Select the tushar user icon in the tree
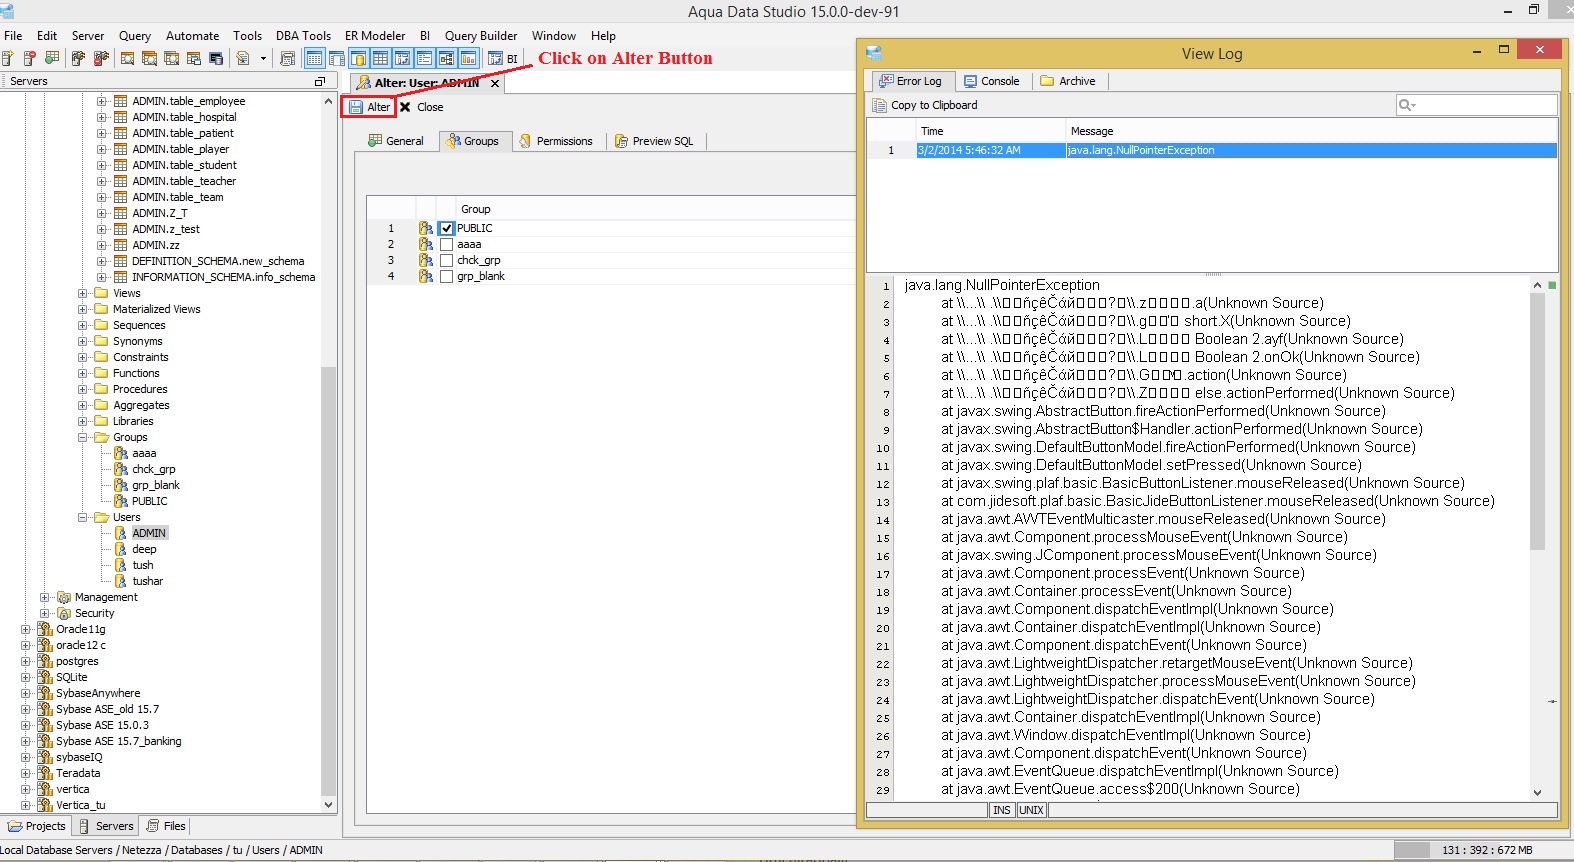Viewport: 1574px width, 862px height. pos(121,581)
